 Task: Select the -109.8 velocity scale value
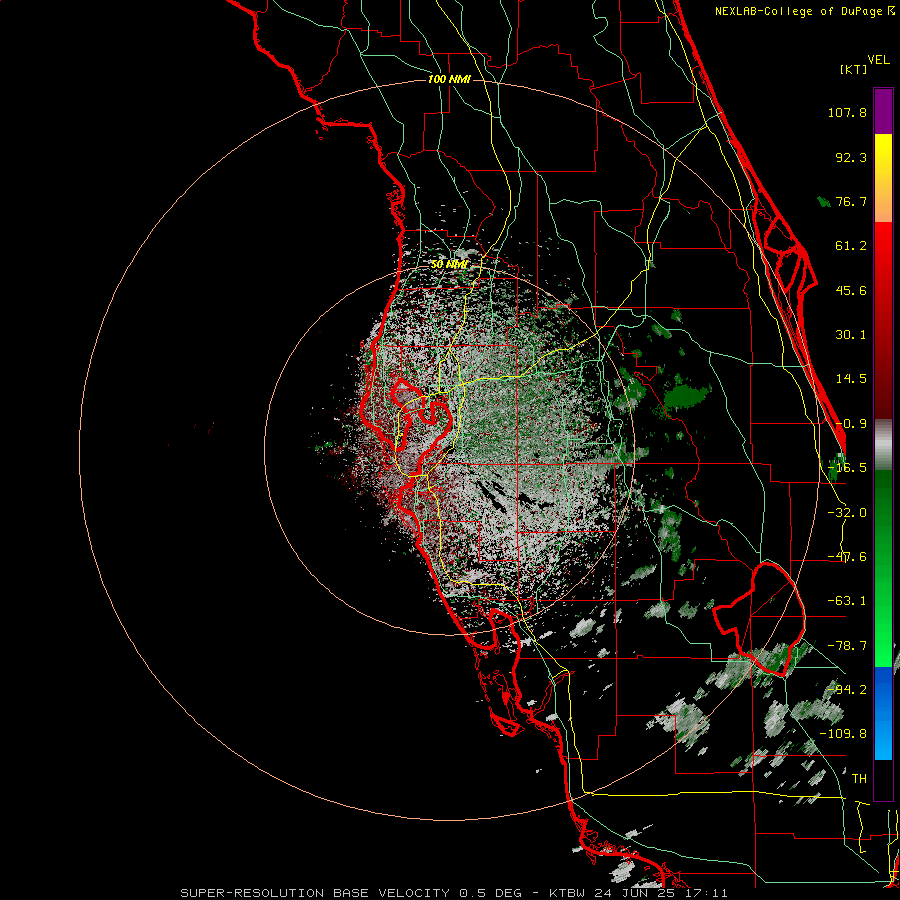843,734
